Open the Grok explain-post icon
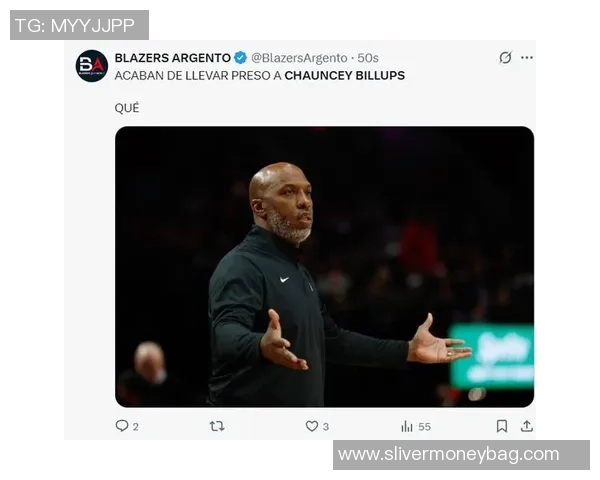The height and width of the screenshot is (480, 600). 505,57
